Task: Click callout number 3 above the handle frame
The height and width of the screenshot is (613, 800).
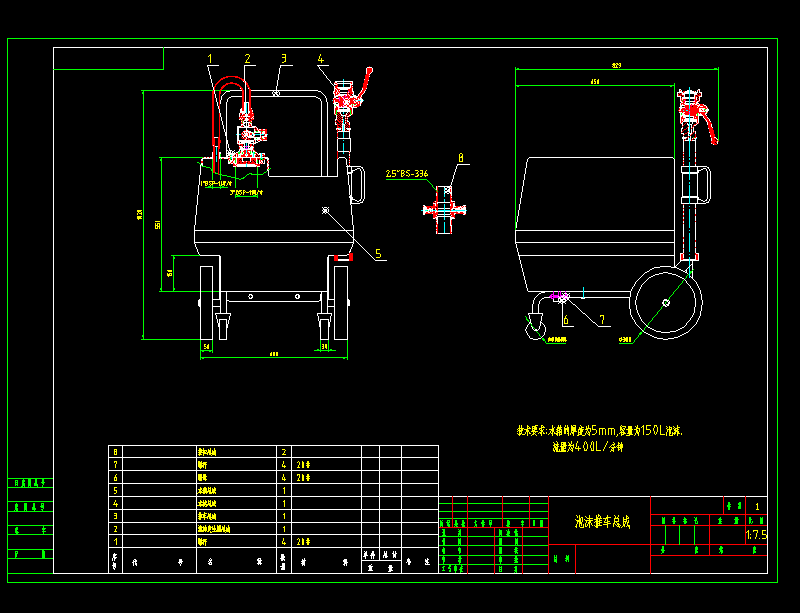Action: 283,58
